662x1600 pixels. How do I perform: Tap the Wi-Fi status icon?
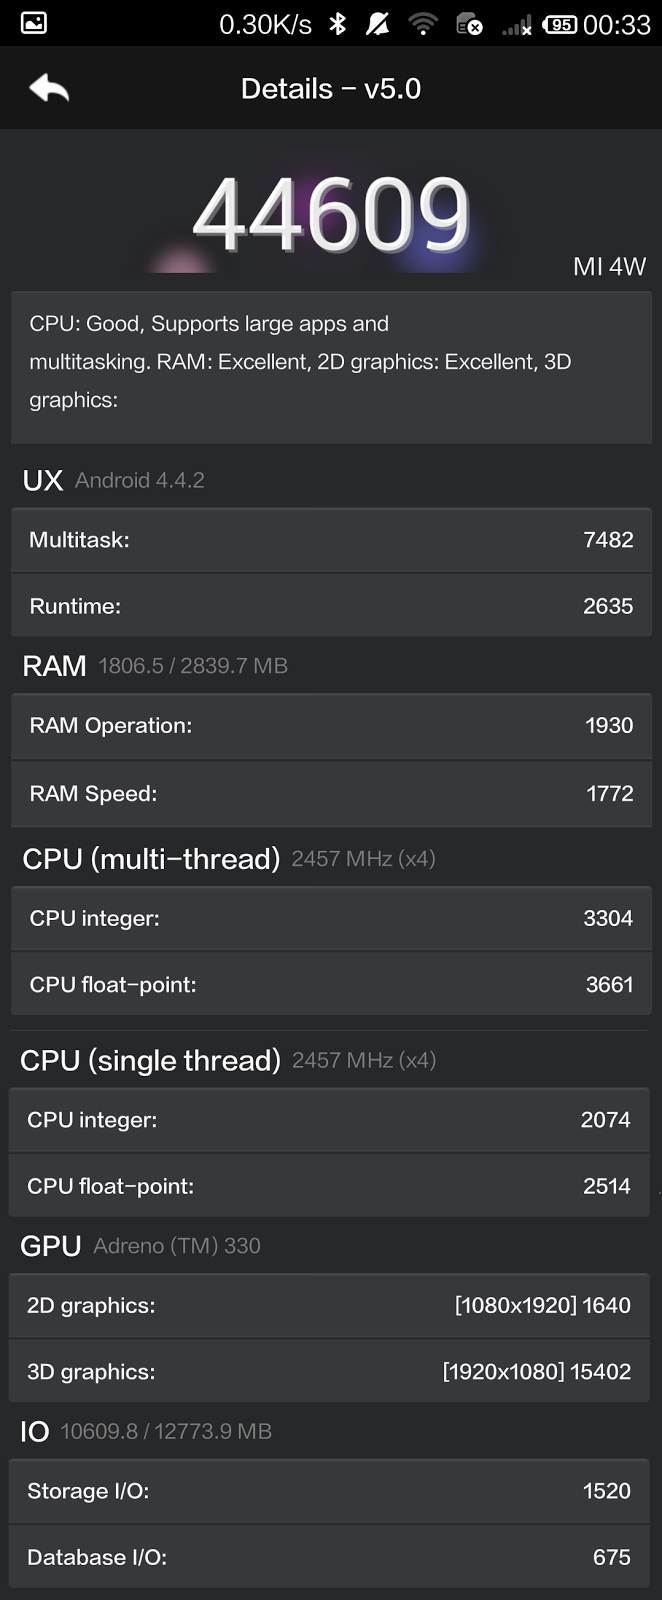pos(423,24)
